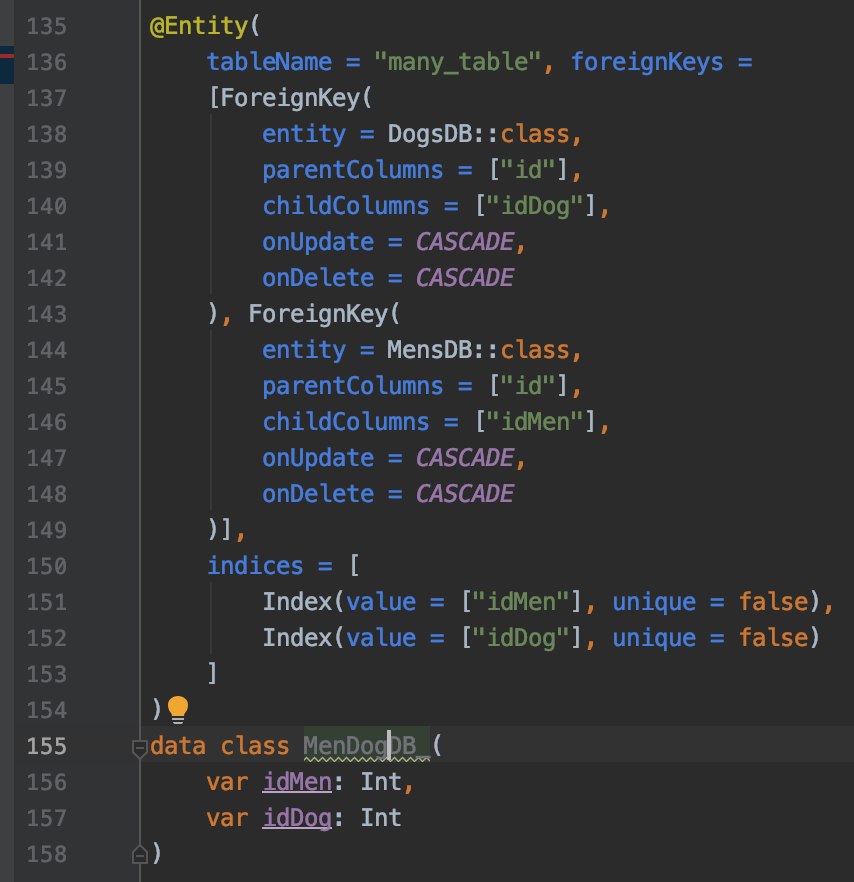
Task: Click the red change marker beside line 136
Action: (7, 56)
